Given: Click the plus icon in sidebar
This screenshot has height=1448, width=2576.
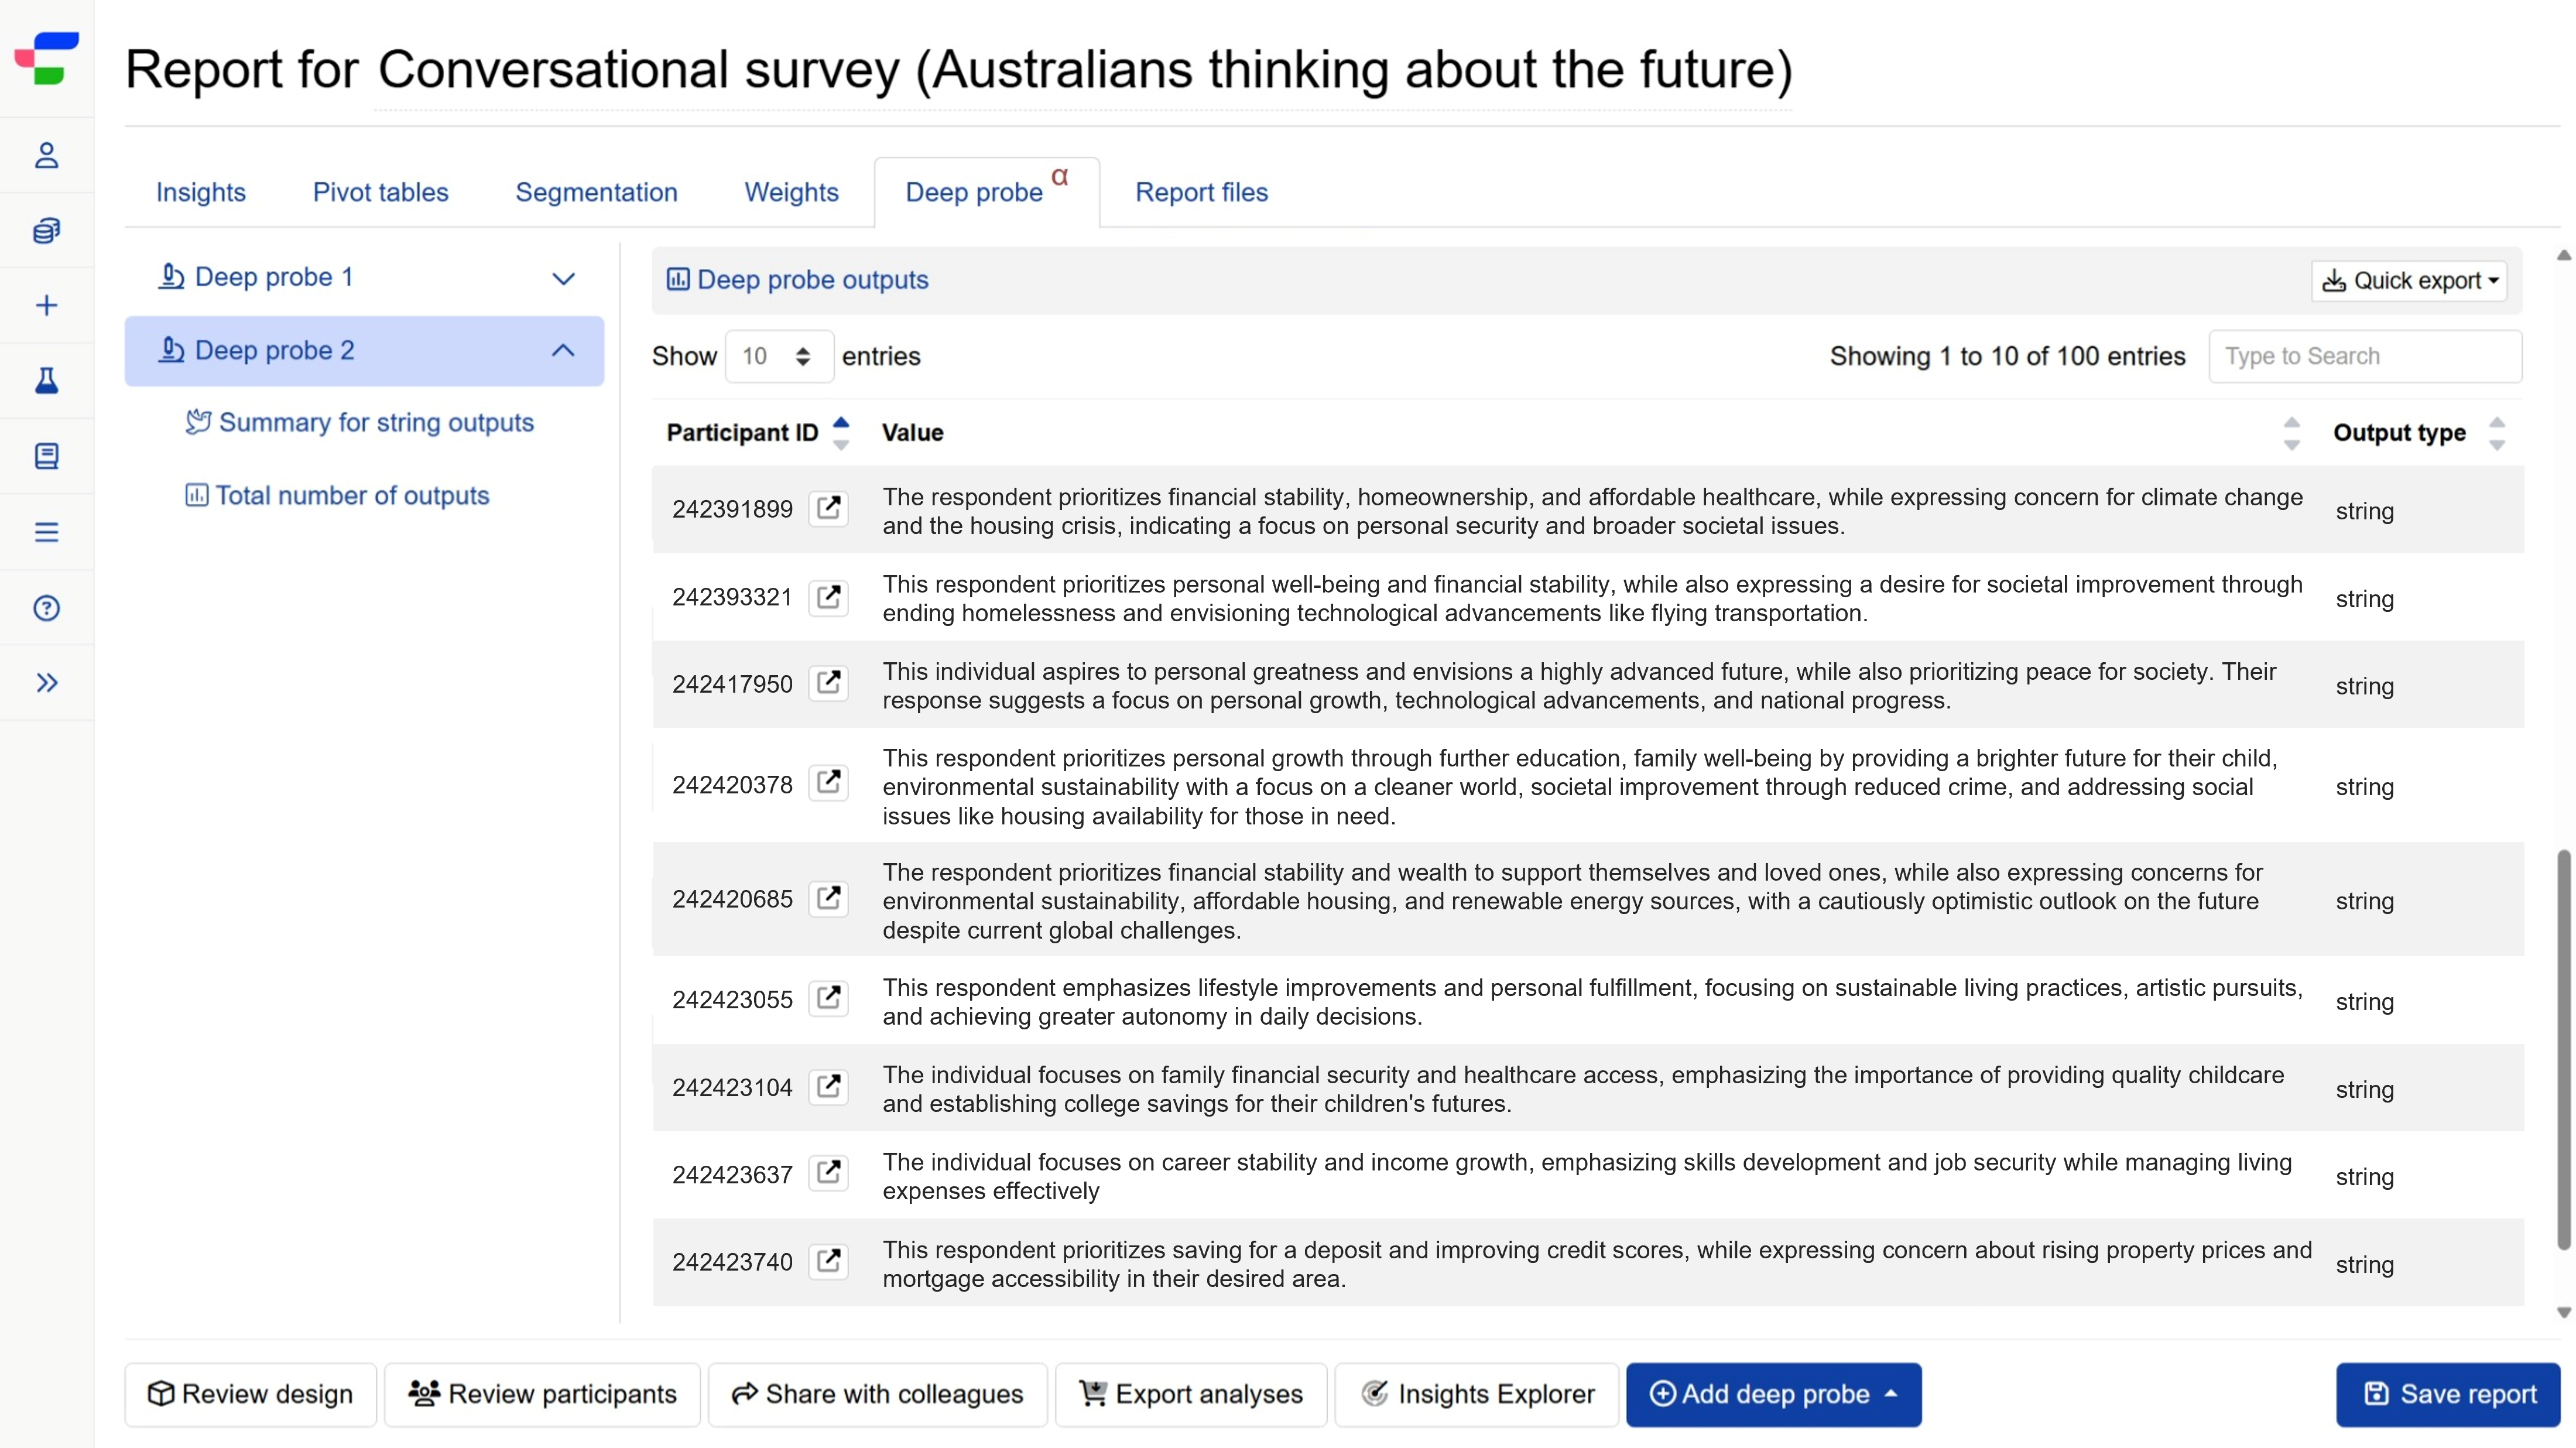Looking at the screenshot, I should [46, 305].
